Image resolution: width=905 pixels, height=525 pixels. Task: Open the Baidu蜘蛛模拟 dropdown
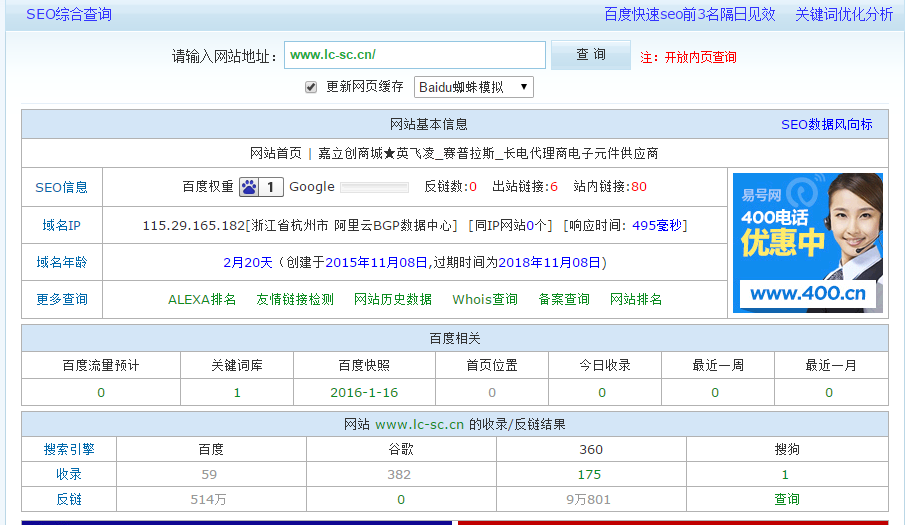click(x=473, y=87)
